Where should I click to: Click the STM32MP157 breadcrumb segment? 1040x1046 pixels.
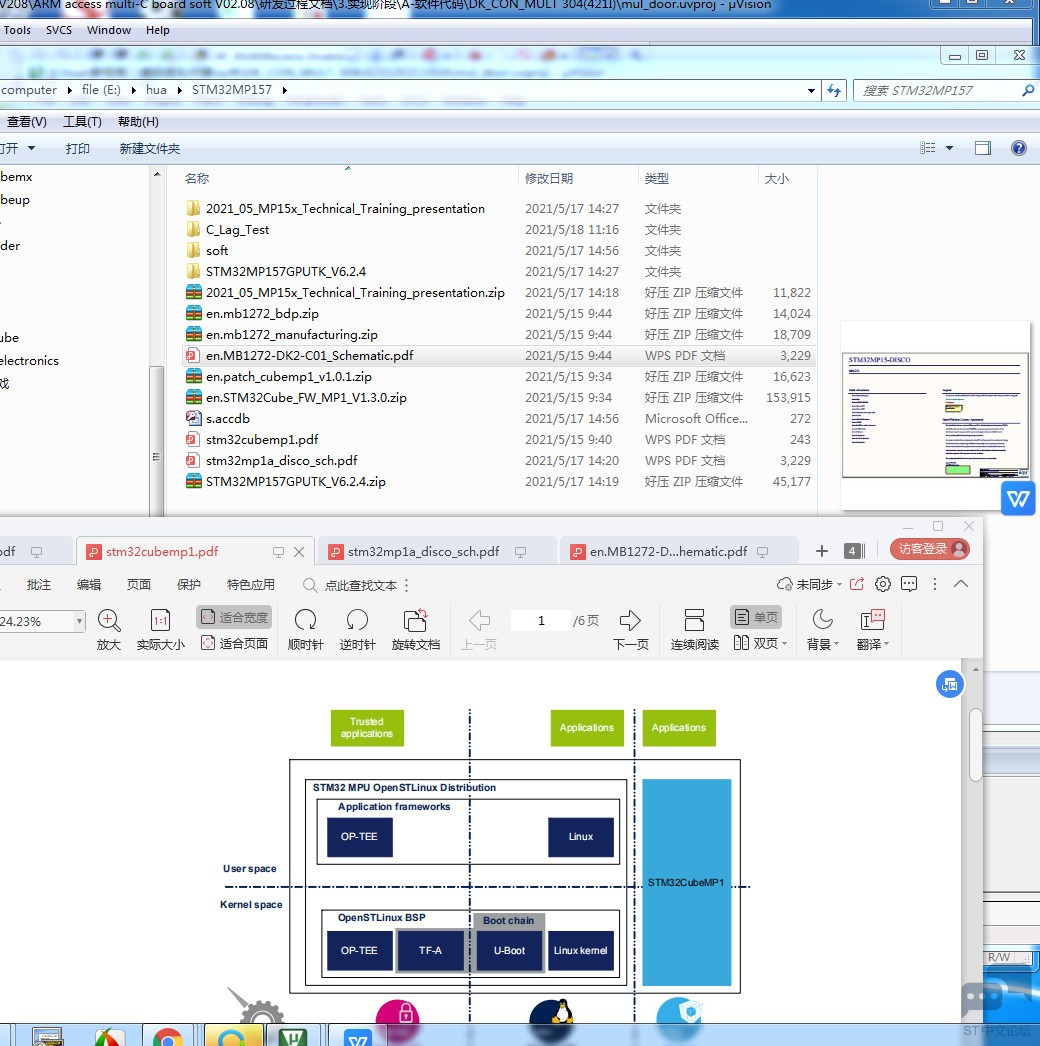click(231, 90)
